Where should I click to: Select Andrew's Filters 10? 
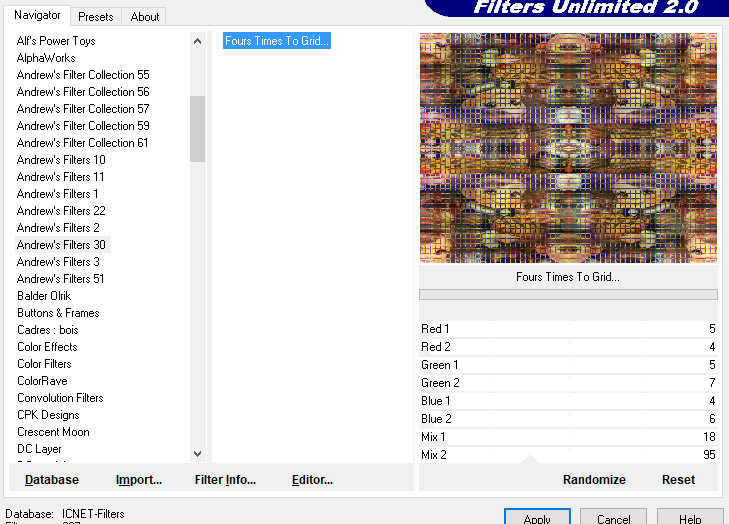tap(61, 160)
